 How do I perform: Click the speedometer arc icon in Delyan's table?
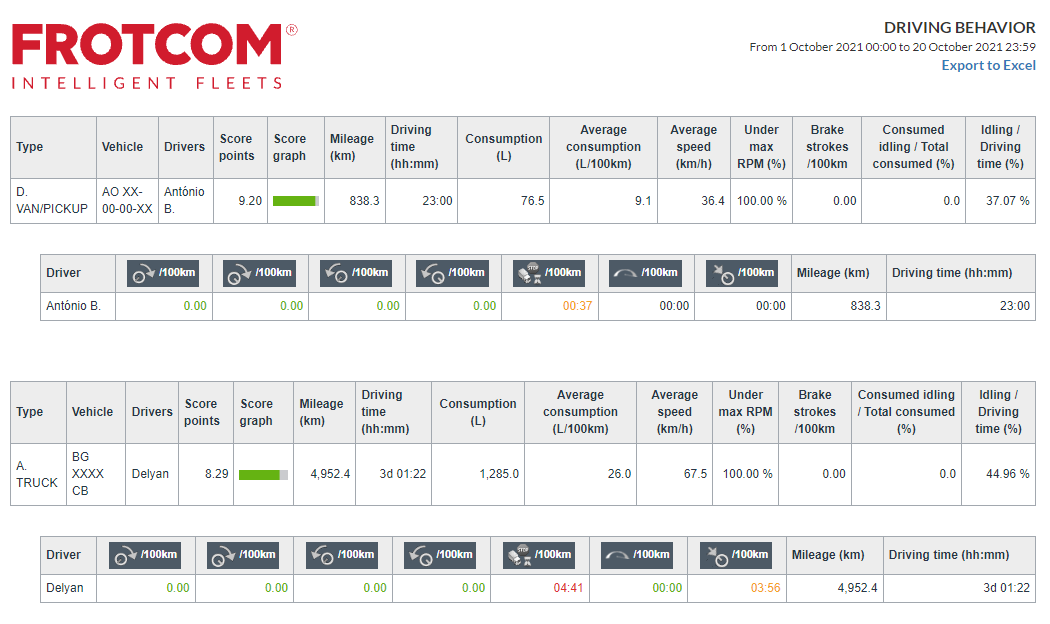point(638,555)
